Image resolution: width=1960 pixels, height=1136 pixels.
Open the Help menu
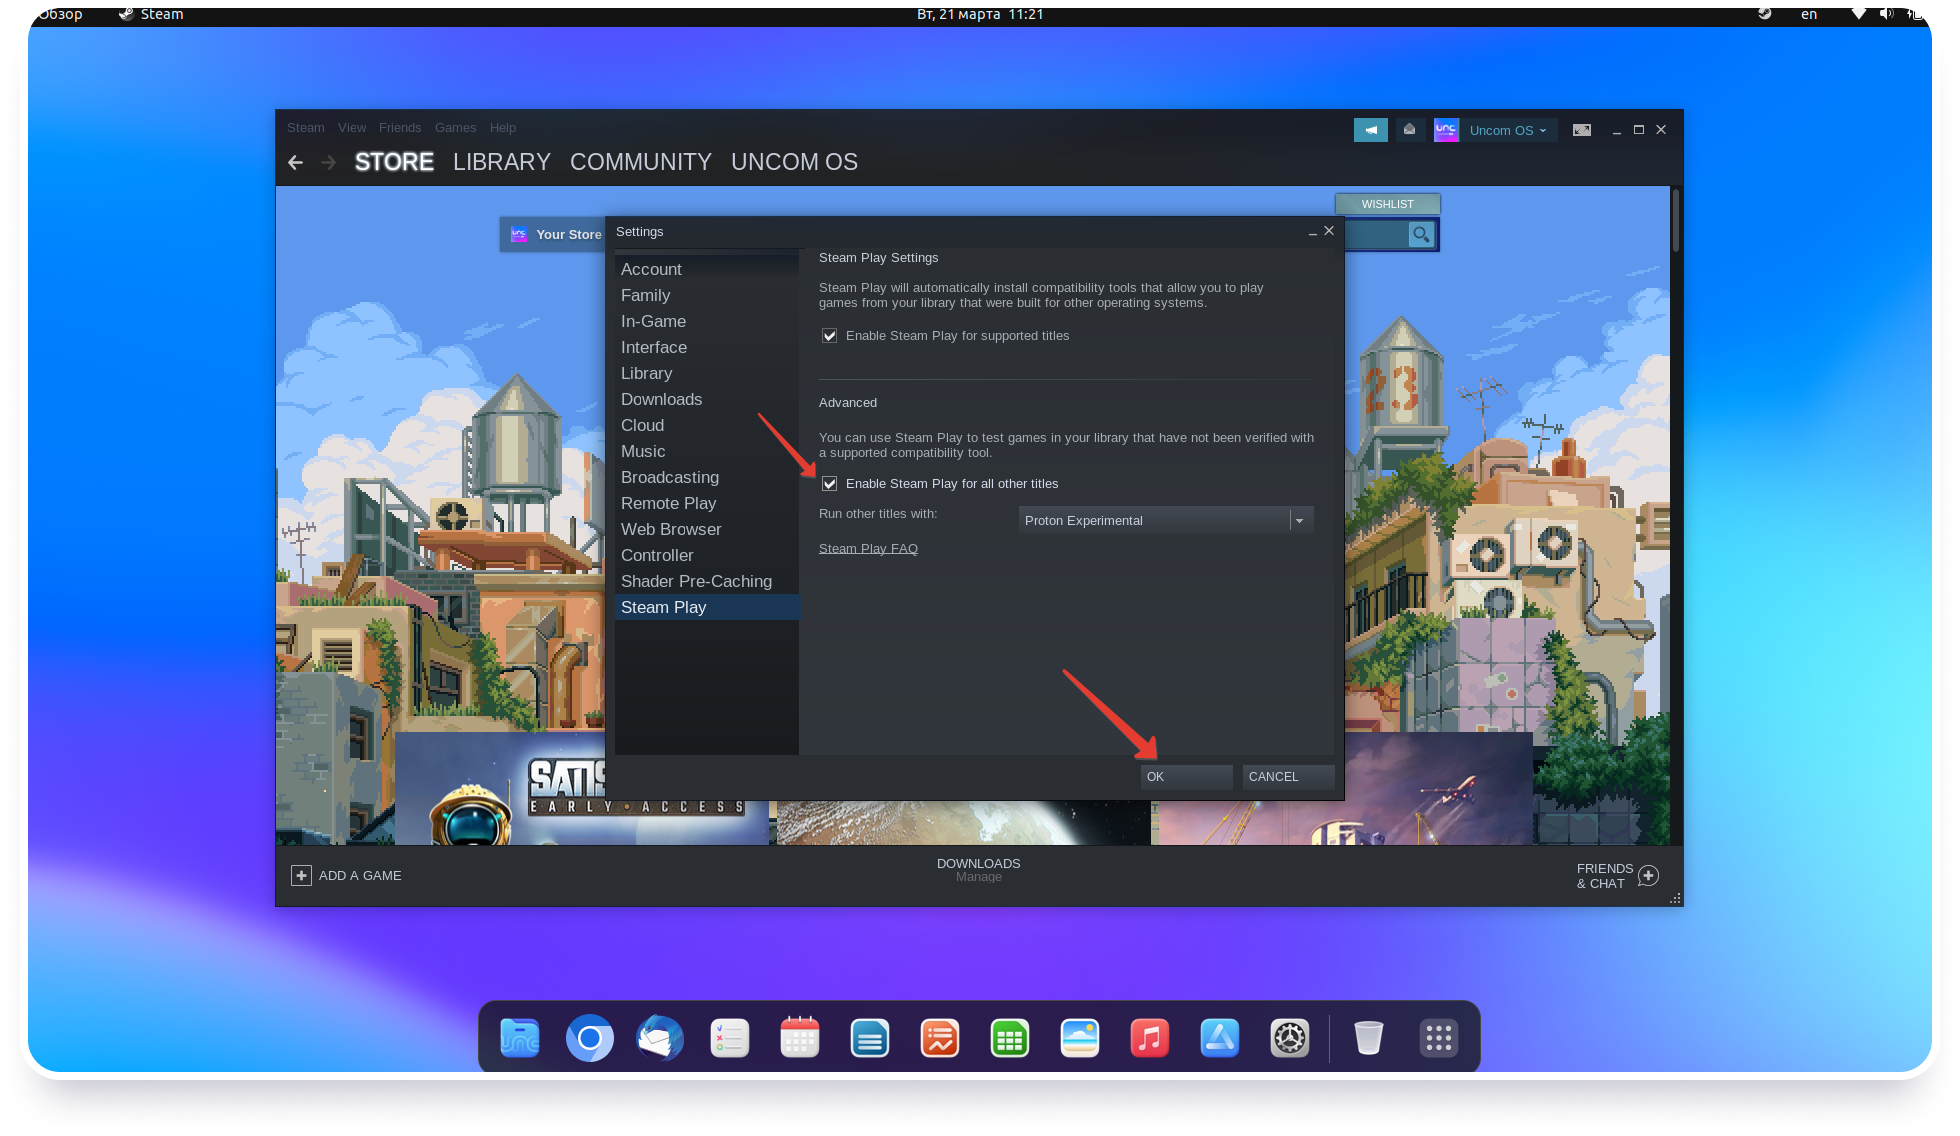point(503,127)
